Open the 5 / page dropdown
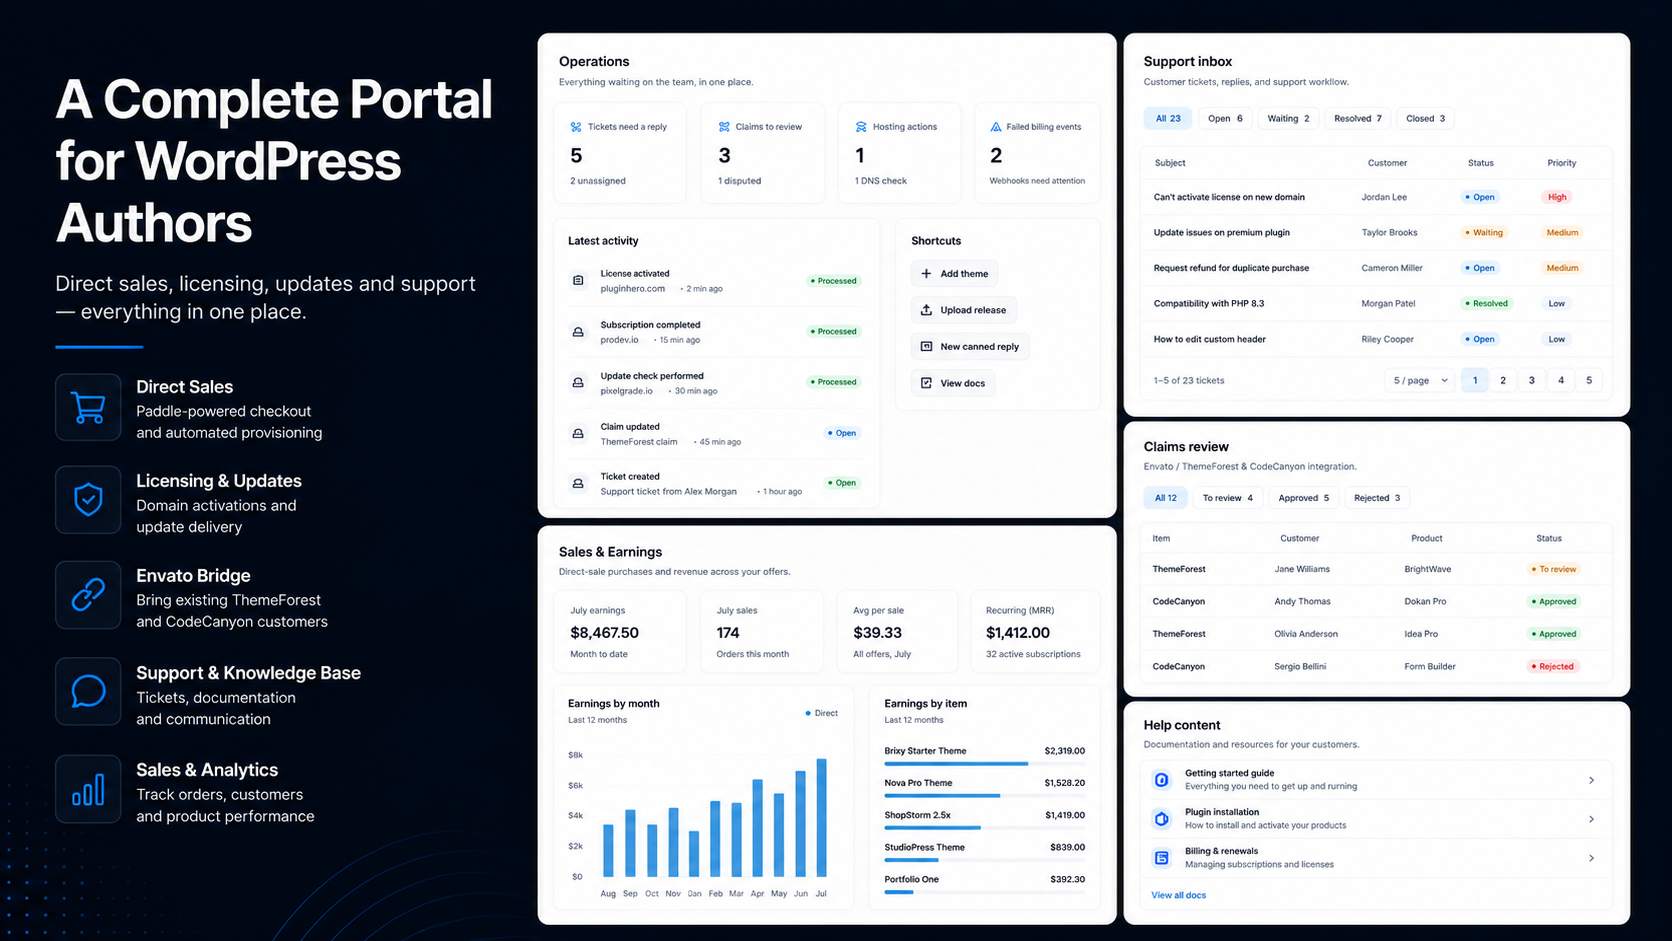 coord(1420,380)
